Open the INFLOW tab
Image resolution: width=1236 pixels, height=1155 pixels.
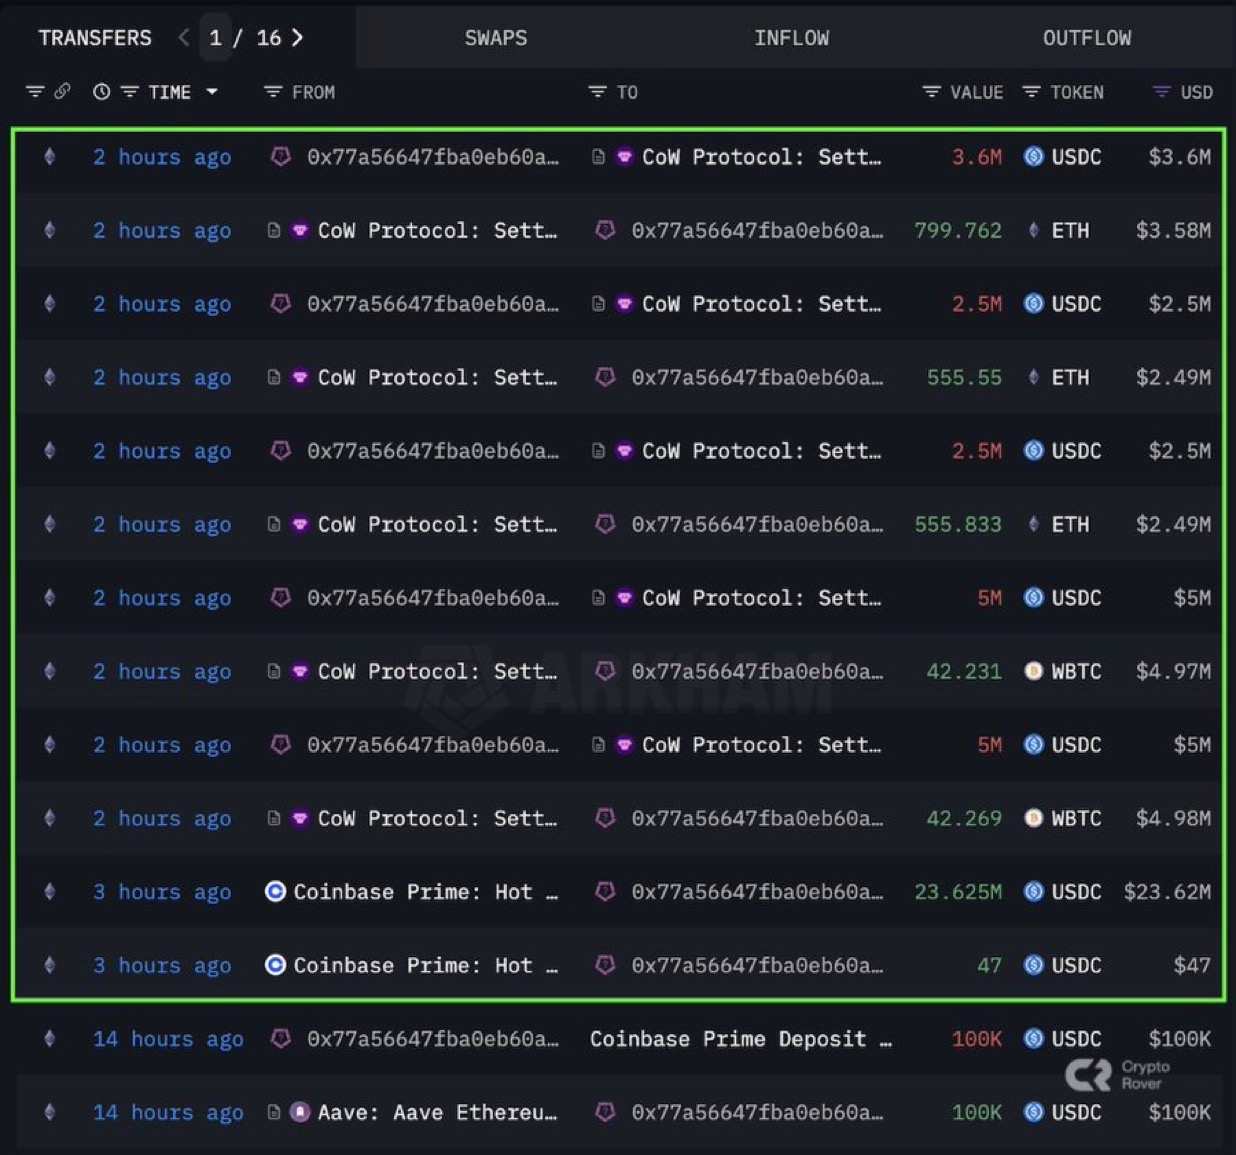pyautogui.click(x=791, y=38)
